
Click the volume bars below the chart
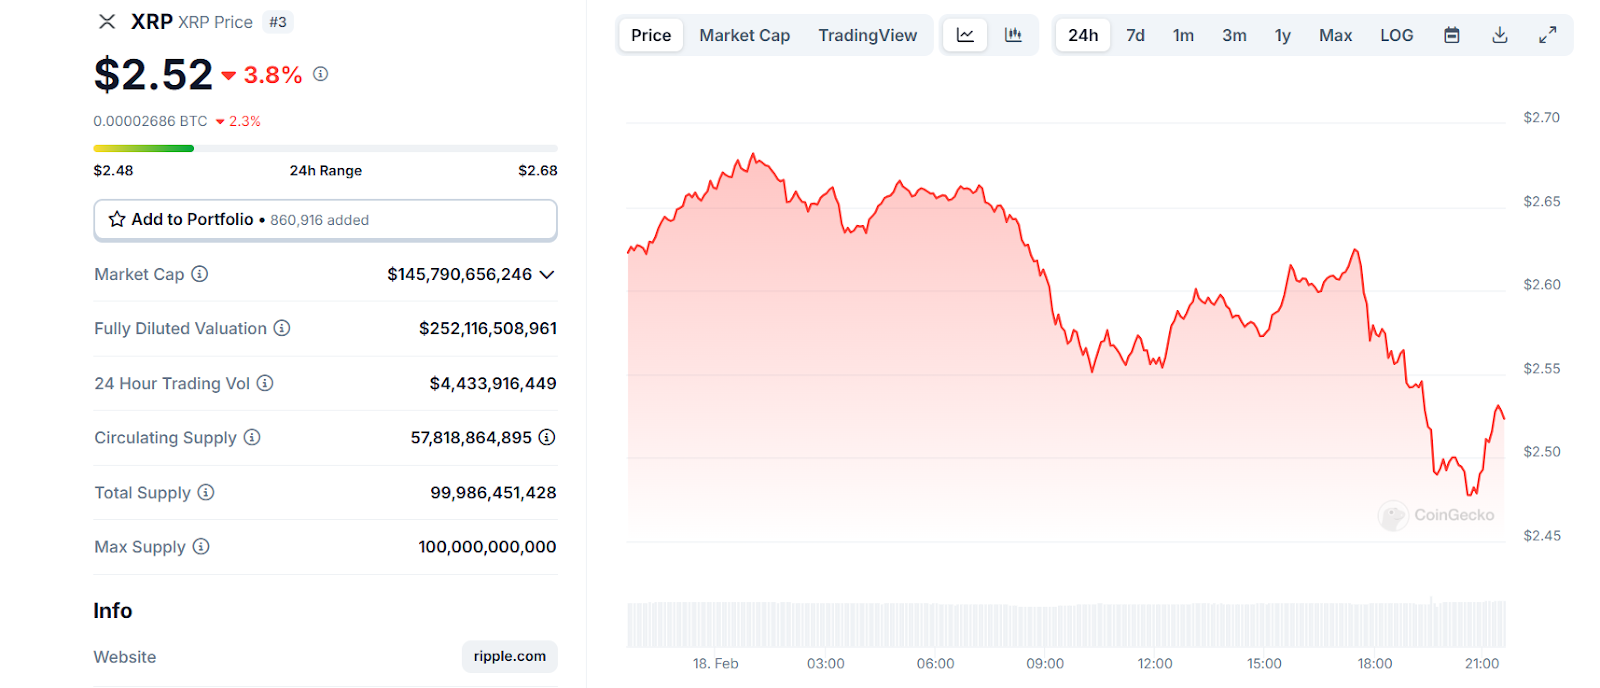pos(1066,624)
